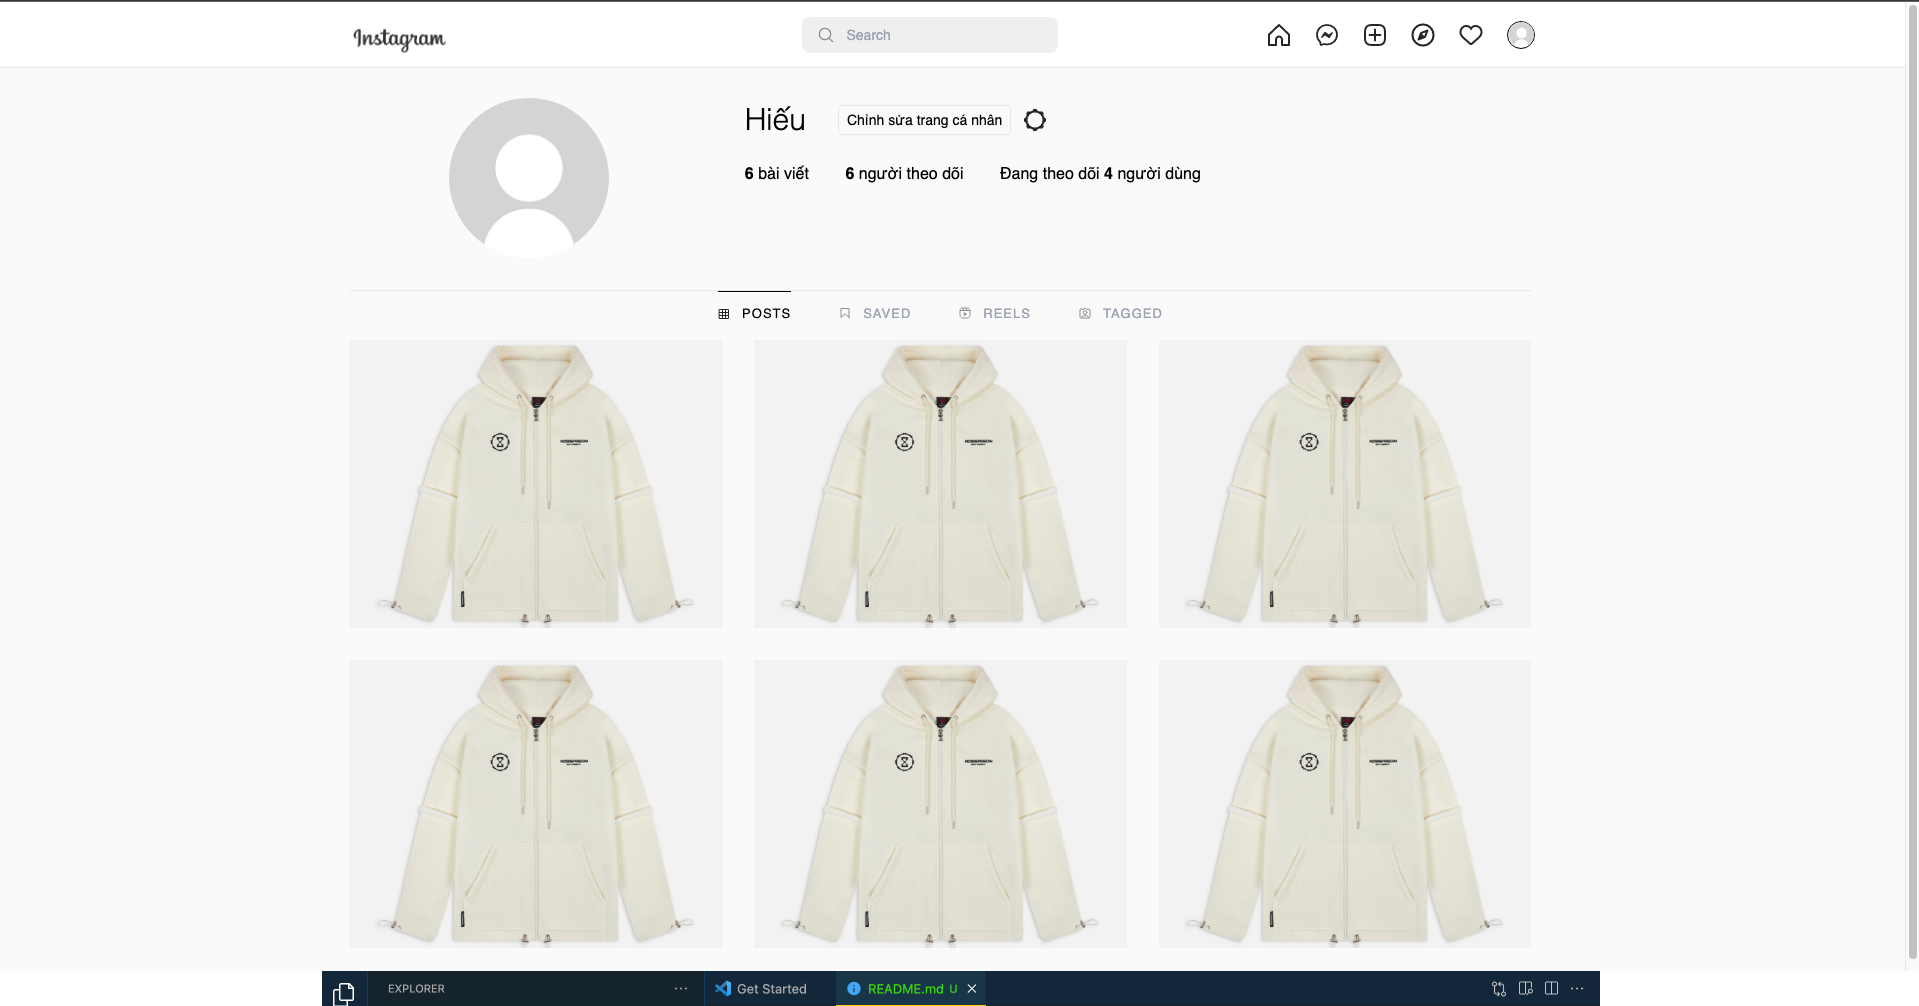Open the 6 người theo dõi followers link
The image size is (1919, 1006).
click(x=904, y=173)
